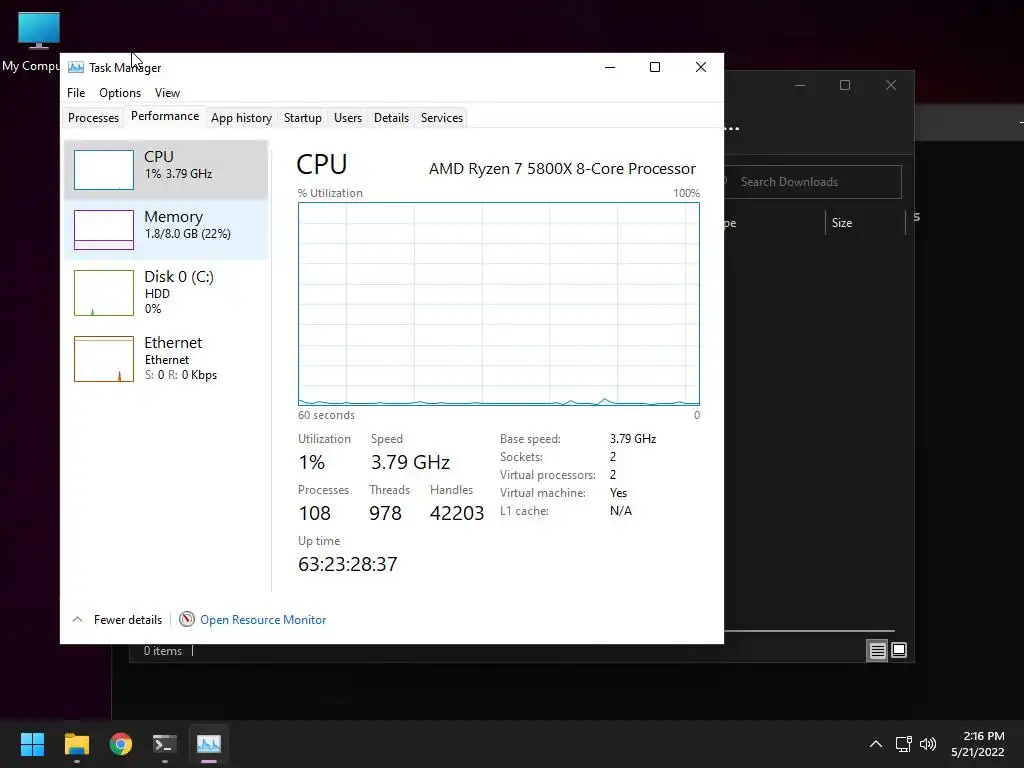Switch to the Processes tab
This screenshot has height=768, width=1024.
(x=93, y=118)
